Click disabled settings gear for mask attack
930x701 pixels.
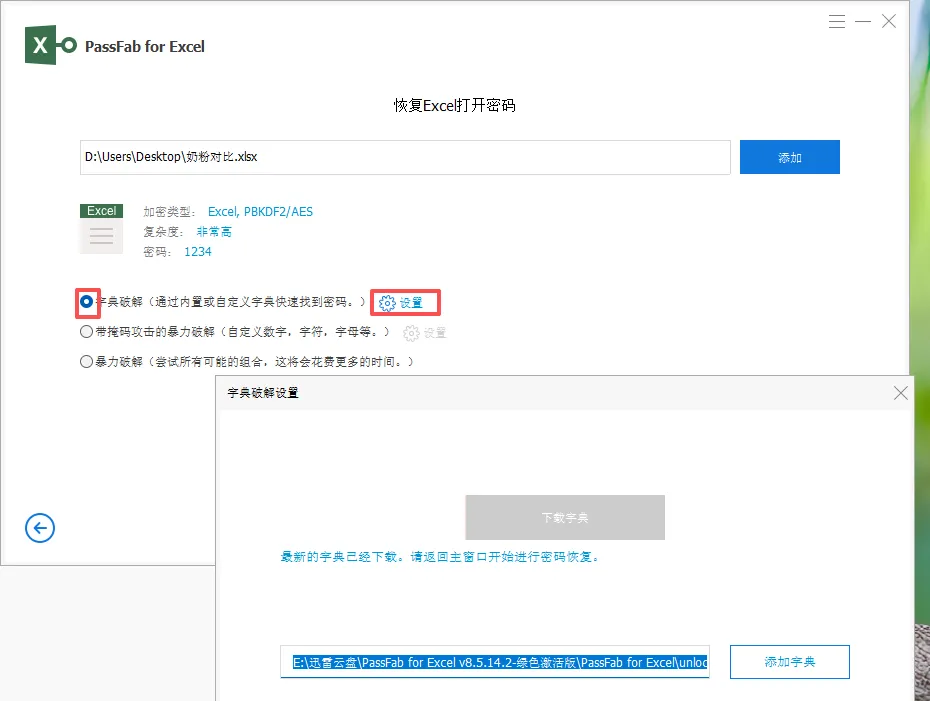point(411,333)
